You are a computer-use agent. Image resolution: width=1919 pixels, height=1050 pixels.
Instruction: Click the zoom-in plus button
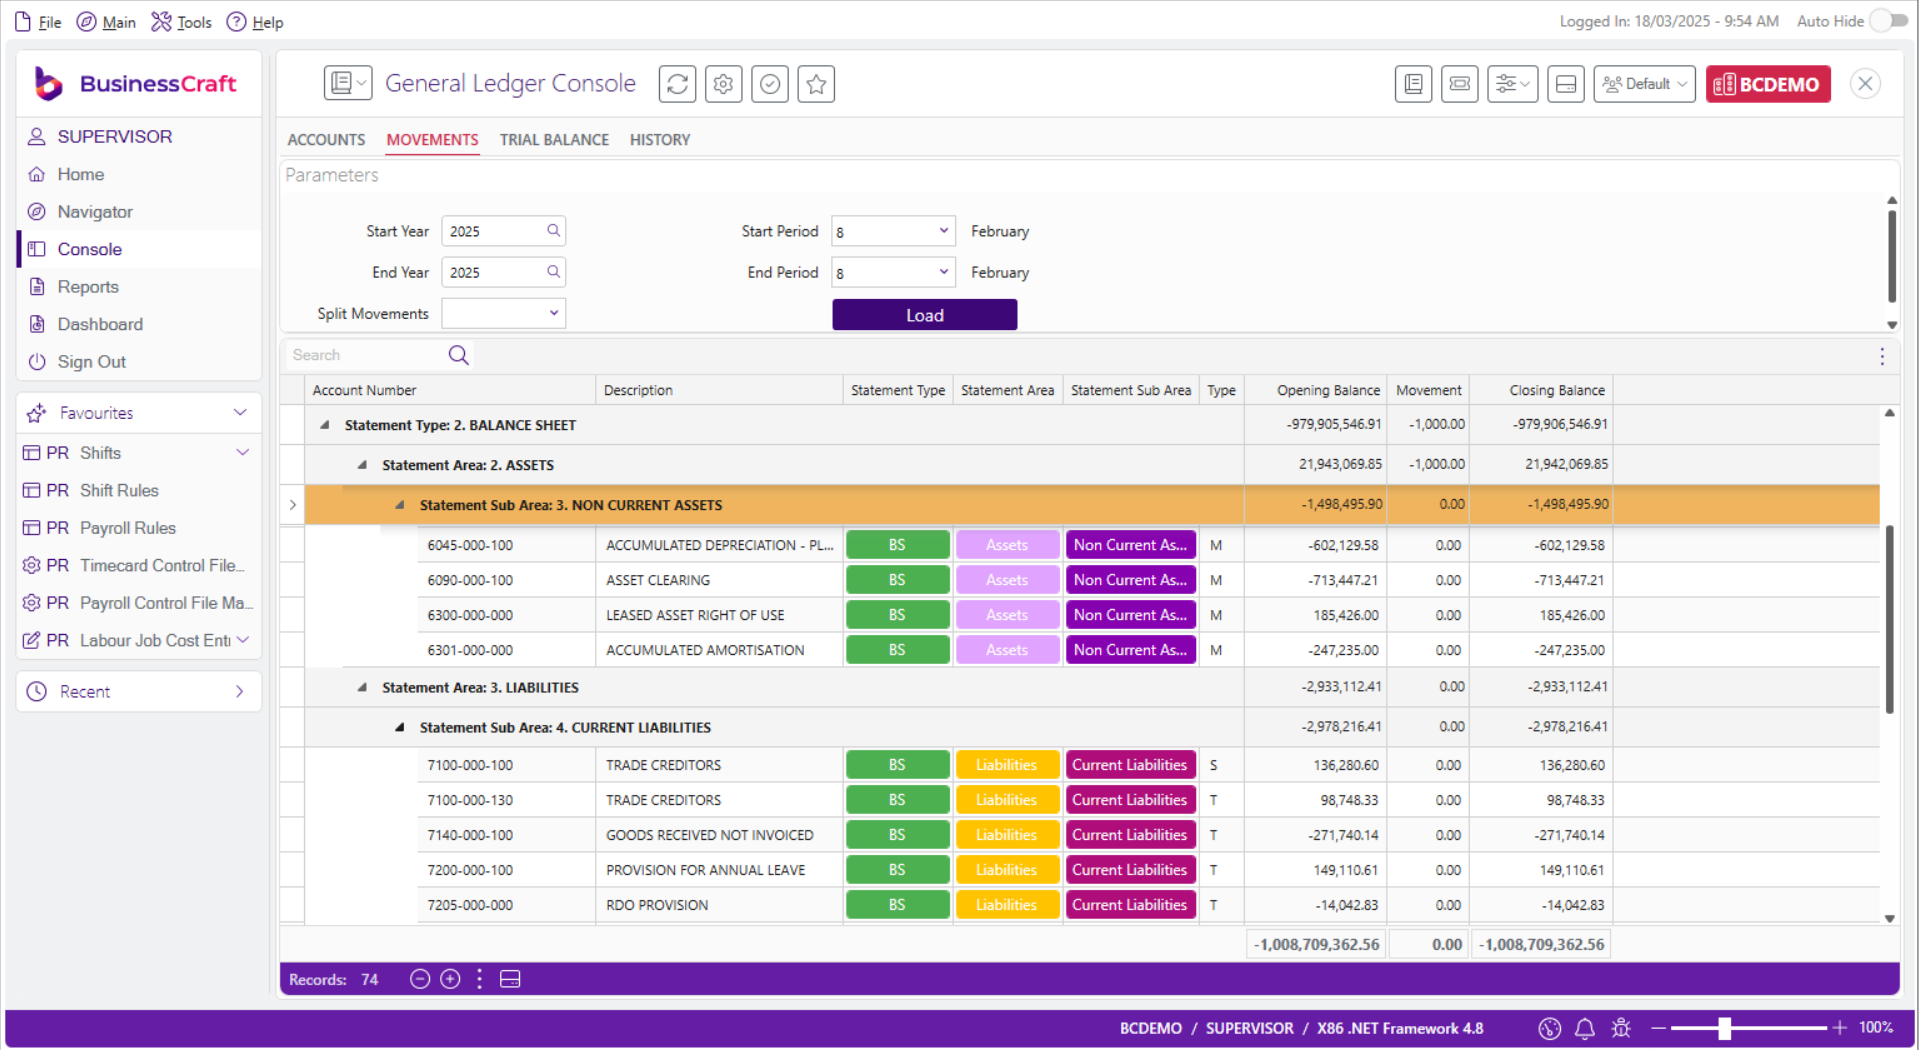pos(1839,1028)
